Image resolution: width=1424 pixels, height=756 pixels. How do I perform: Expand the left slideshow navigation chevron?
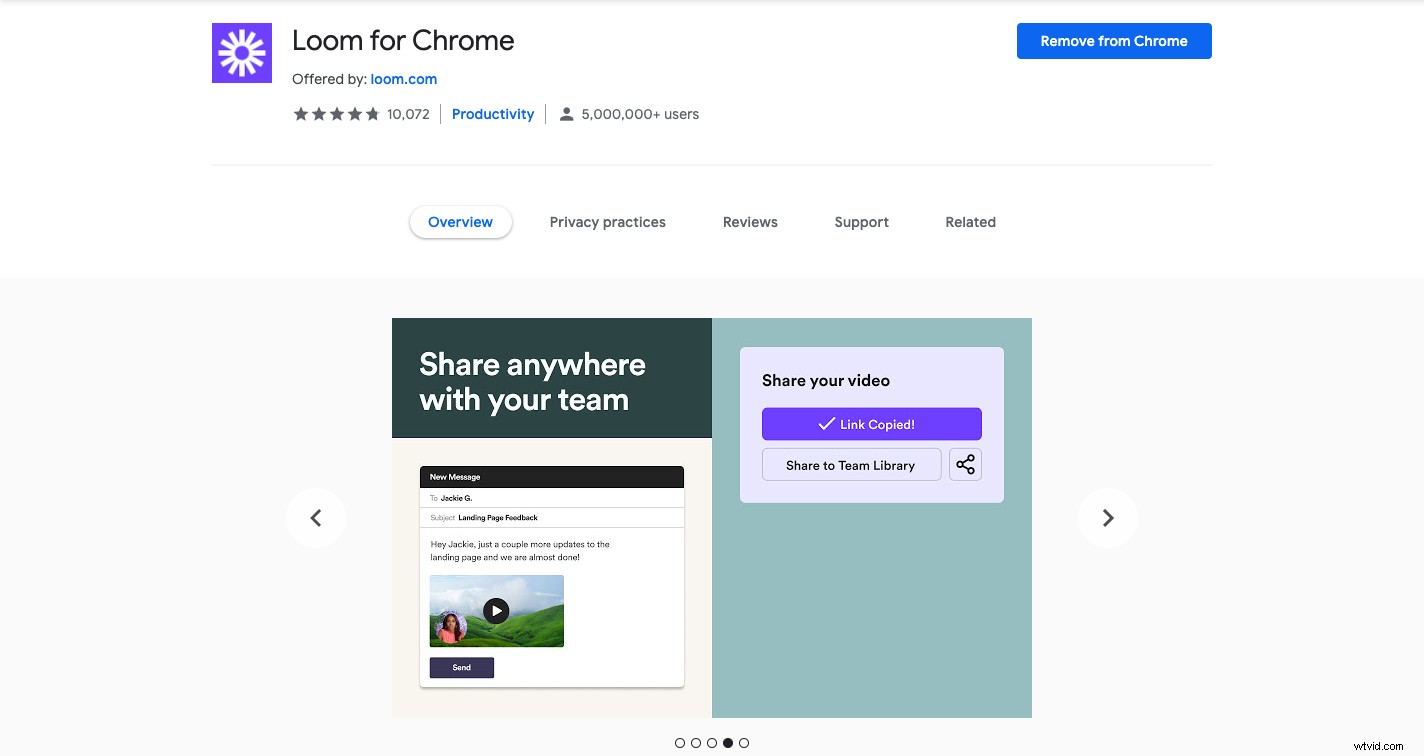tap(316, 518)
